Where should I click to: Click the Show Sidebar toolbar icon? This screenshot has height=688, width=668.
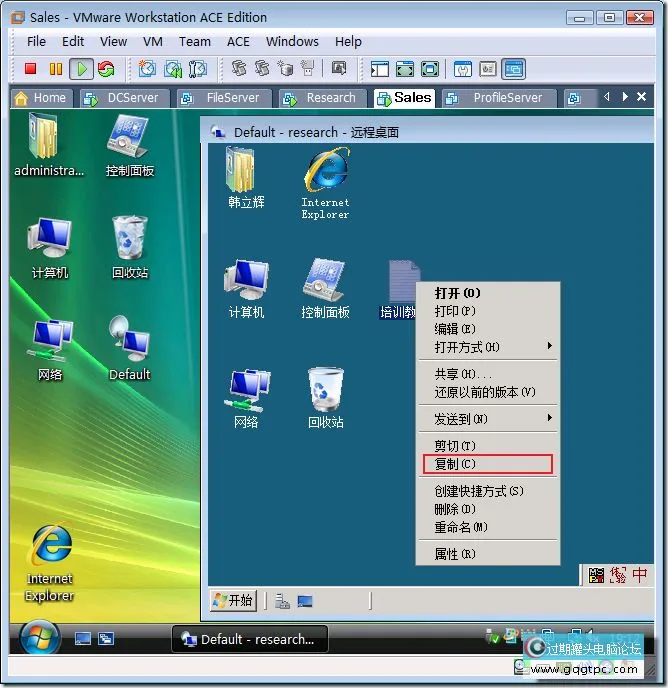(380, 69)
